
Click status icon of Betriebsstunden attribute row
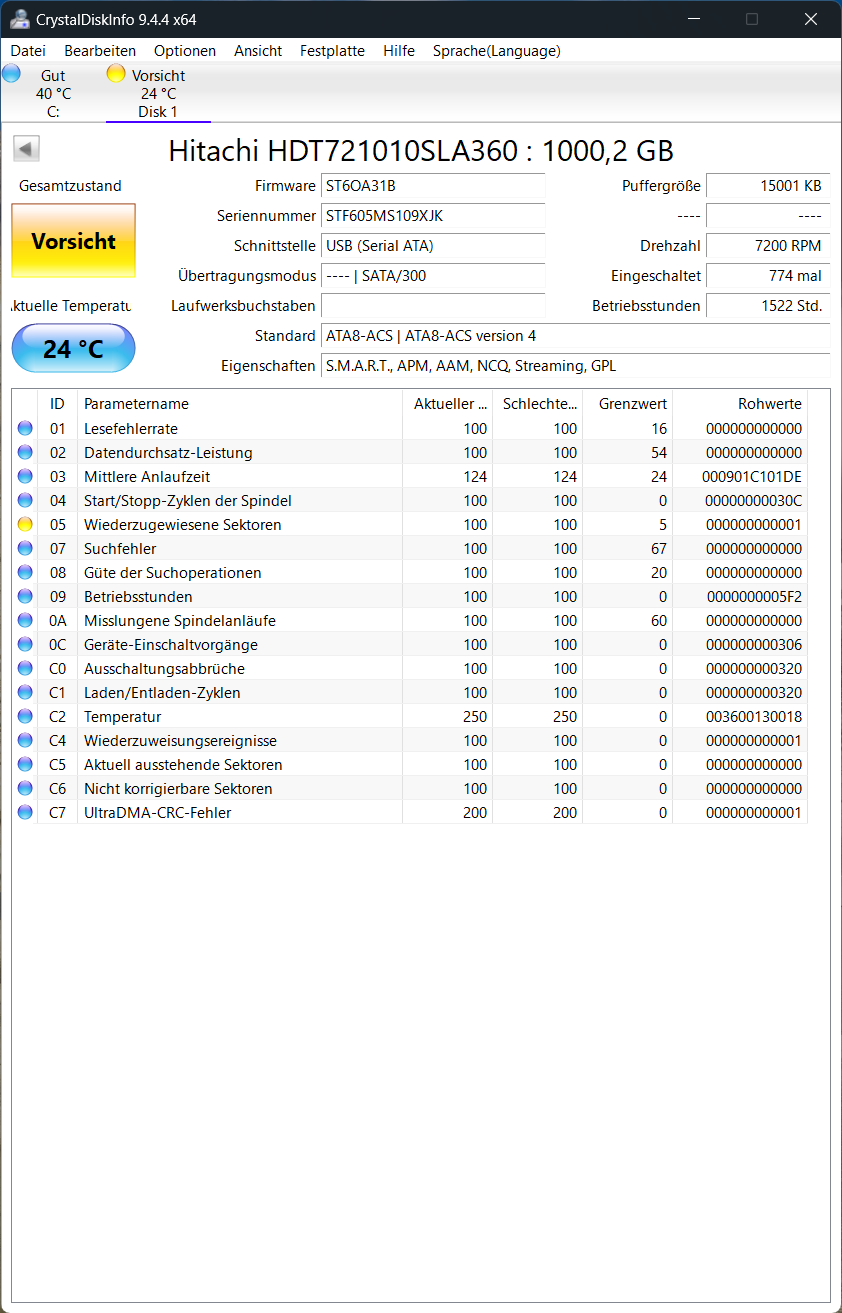pyautogui.click(x=25, y=597)
